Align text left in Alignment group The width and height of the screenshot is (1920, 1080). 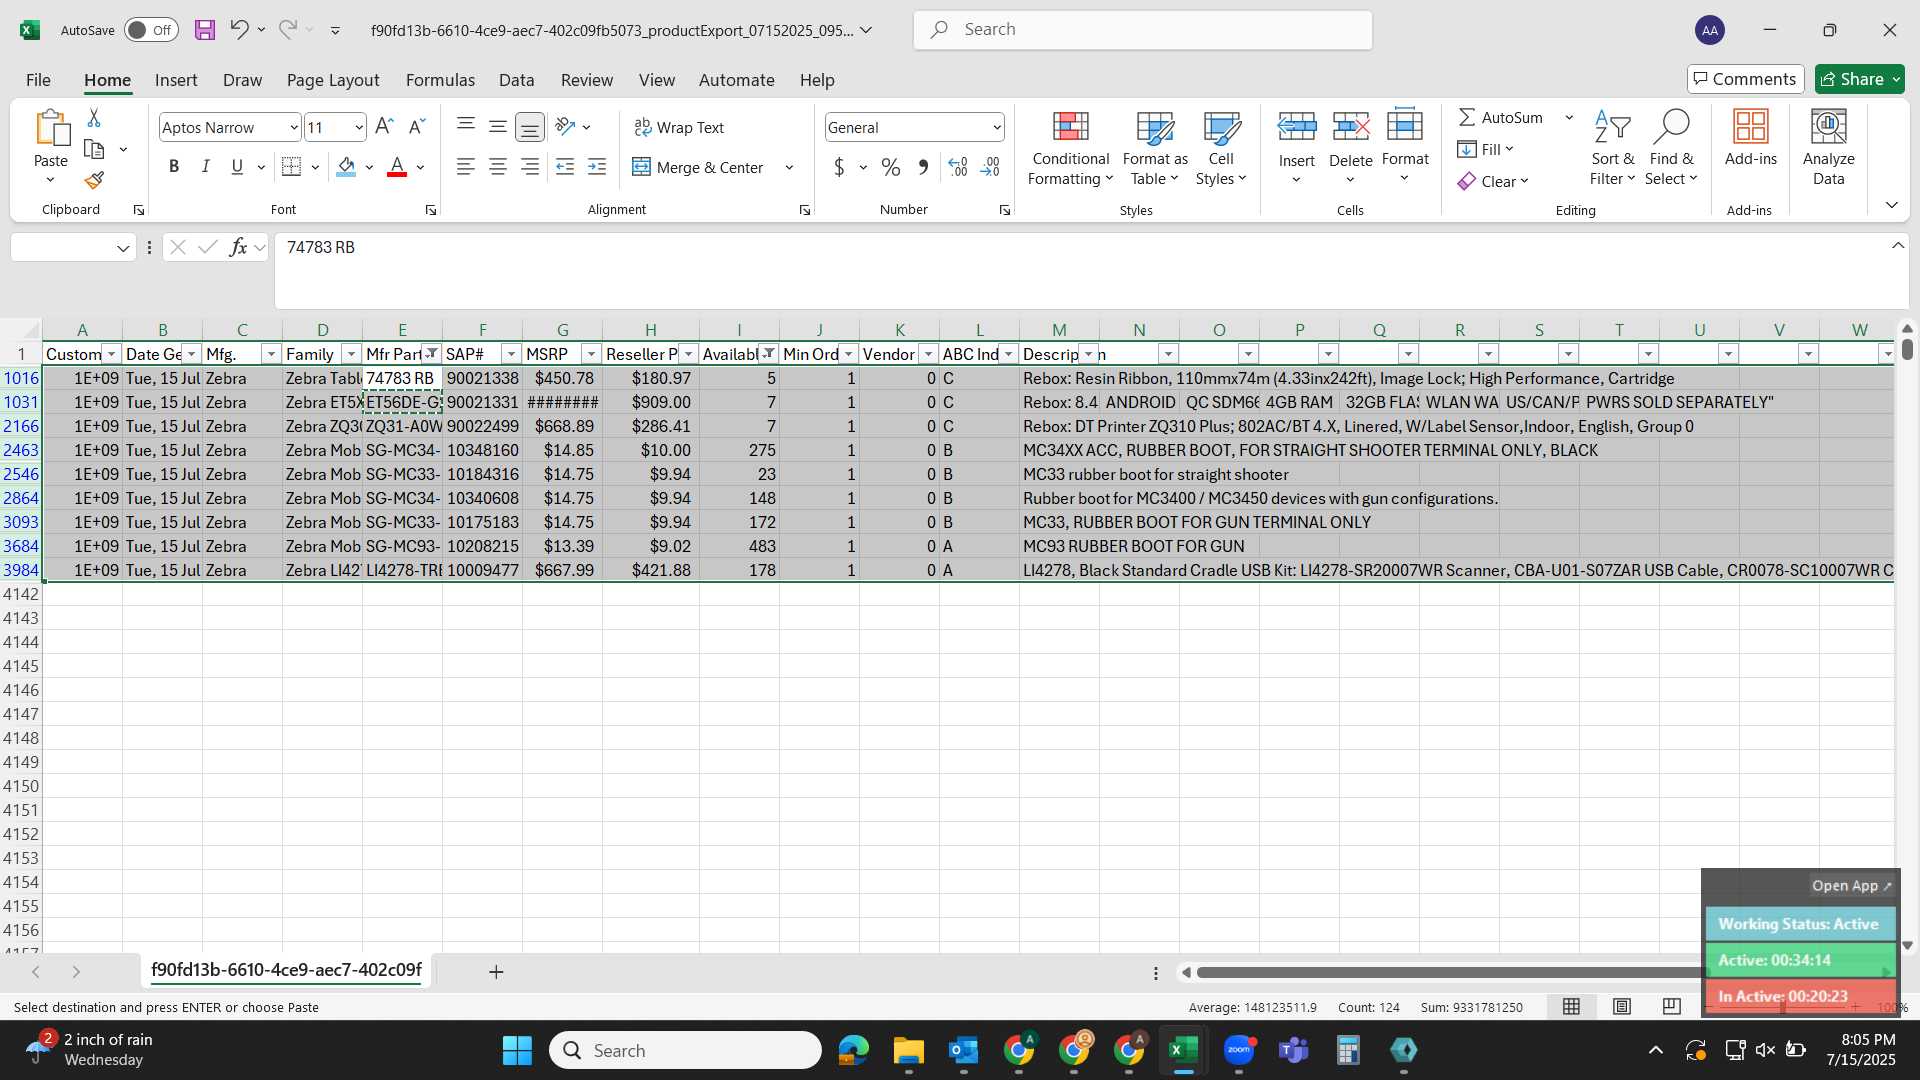pos(466,167)
